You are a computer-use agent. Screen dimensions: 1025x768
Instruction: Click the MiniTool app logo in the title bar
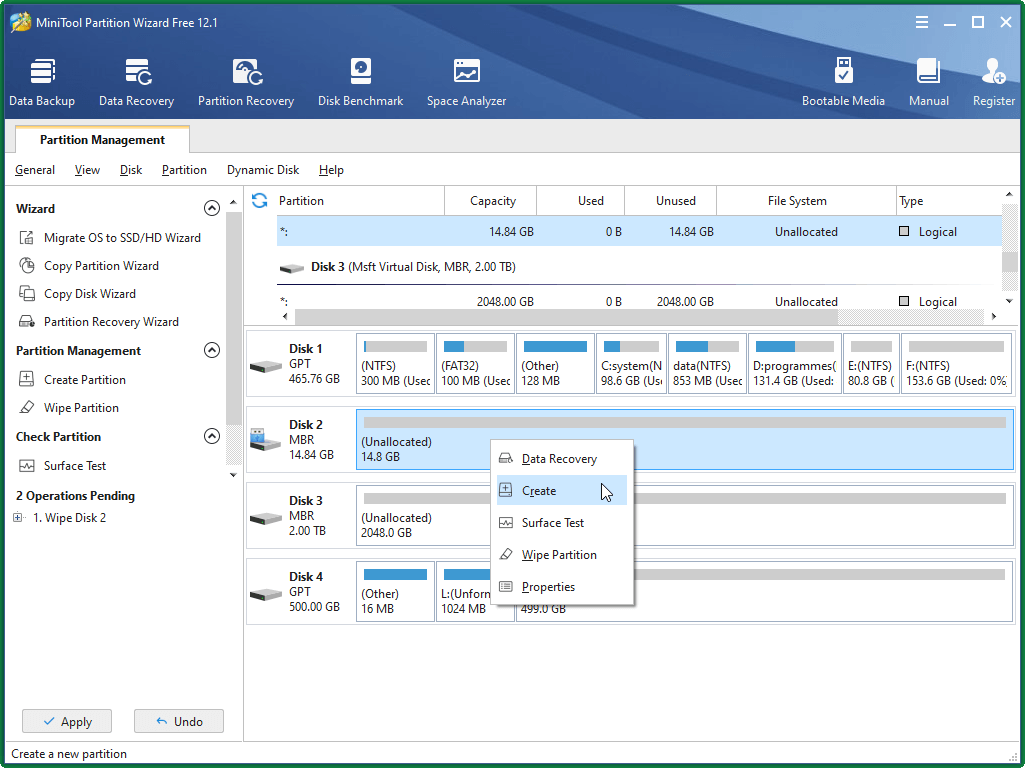coord(21,22)
